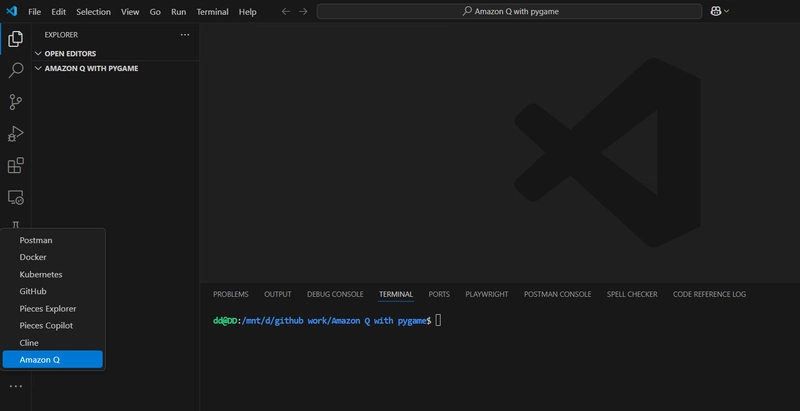Select Kubernetes from the views list
The image size is (800, 411).
pyautogui.click(x=53, y=274)
